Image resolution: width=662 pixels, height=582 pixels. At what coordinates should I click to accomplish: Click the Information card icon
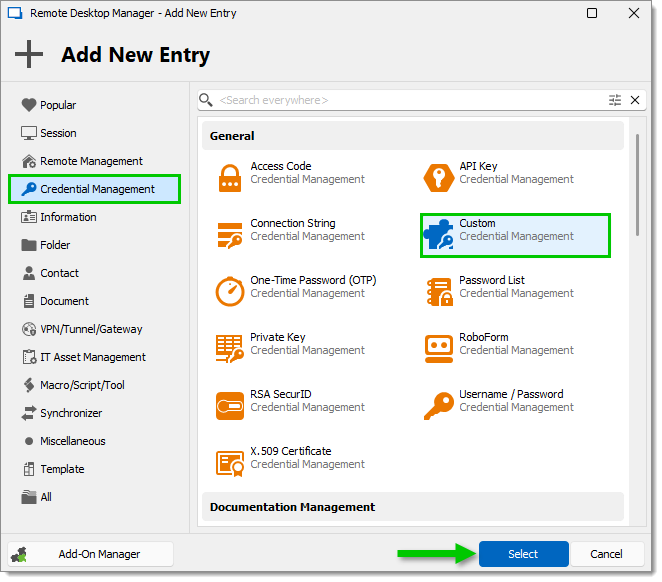click(x=29, y=217)
